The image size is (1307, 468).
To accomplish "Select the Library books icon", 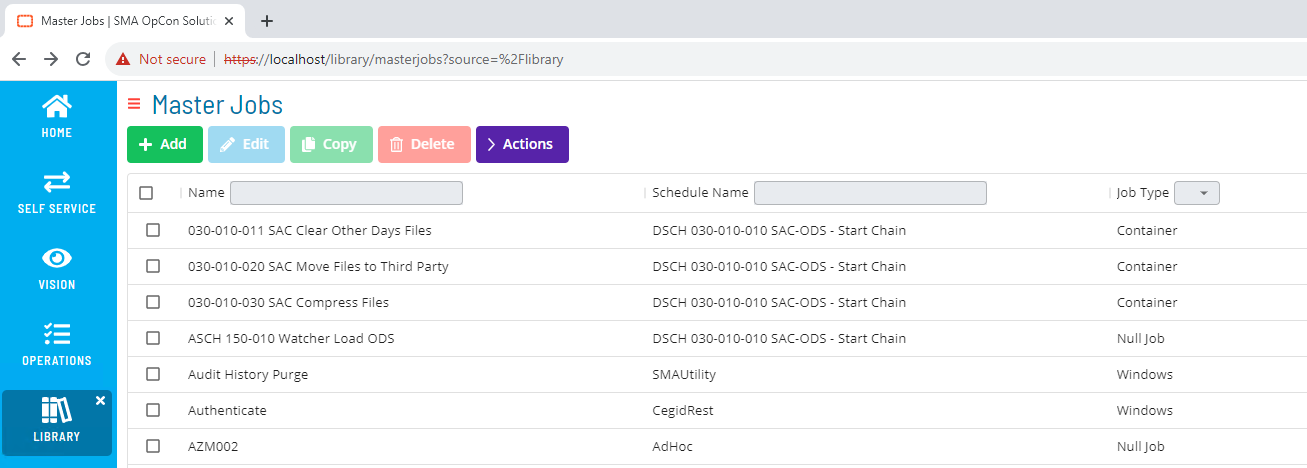I will point(57,409).
